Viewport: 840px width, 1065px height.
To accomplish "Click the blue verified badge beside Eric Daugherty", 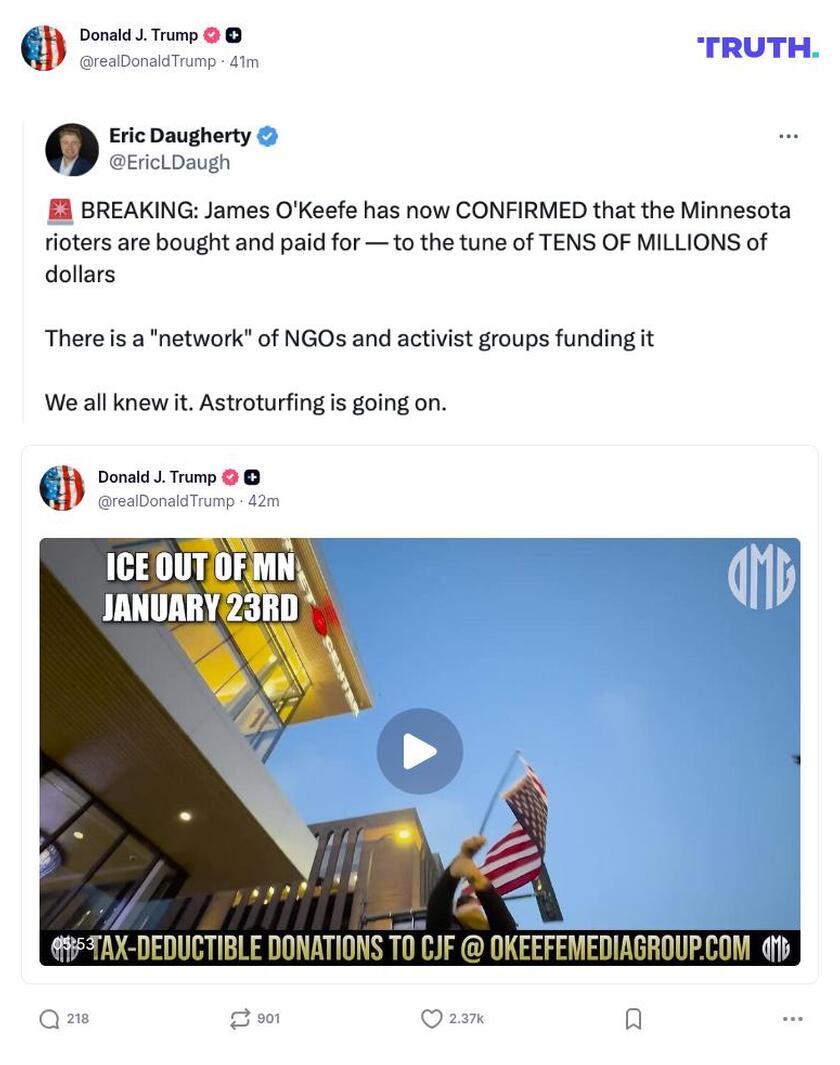I will 268,136.
